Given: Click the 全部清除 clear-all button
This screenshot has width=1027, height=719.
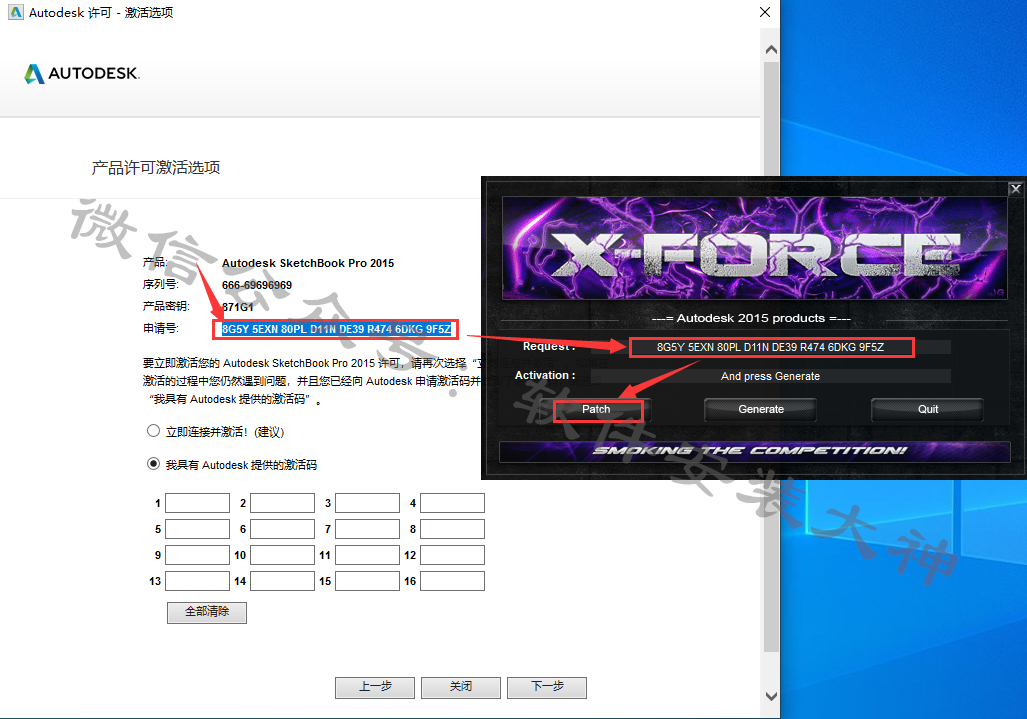Looking at the screenshot, I should pos(207,612).
